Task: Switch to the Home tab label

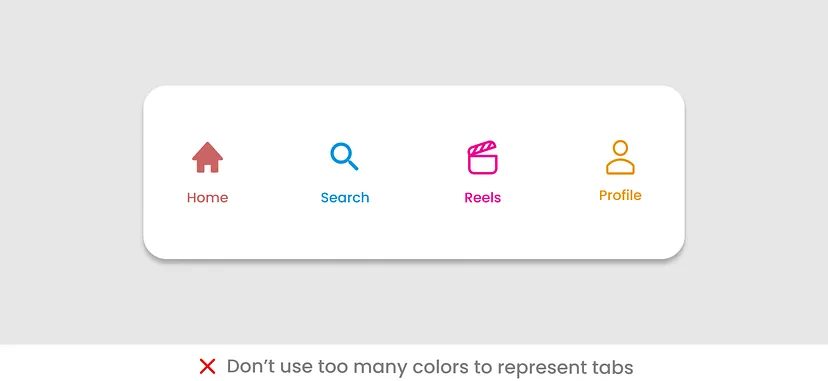Action: [x=208, y=198]
